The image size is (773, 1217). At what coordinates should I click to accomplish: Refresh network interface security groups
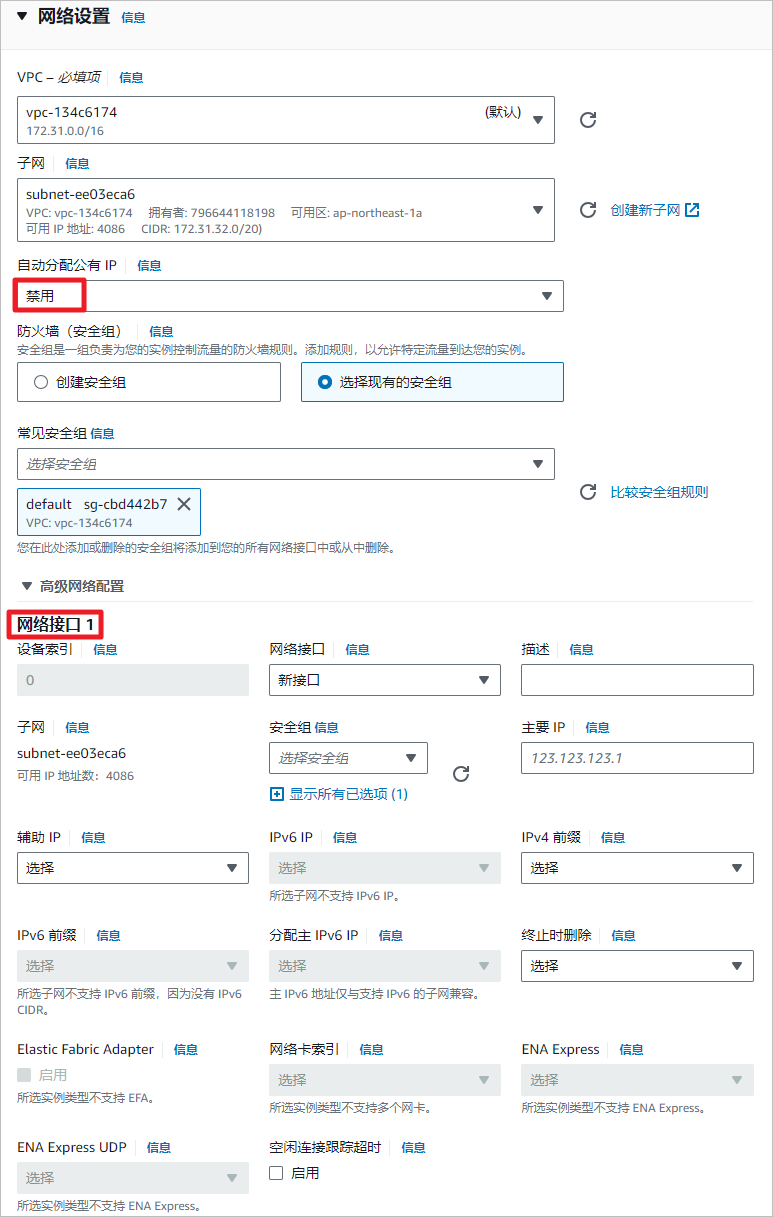pos(461,774)
